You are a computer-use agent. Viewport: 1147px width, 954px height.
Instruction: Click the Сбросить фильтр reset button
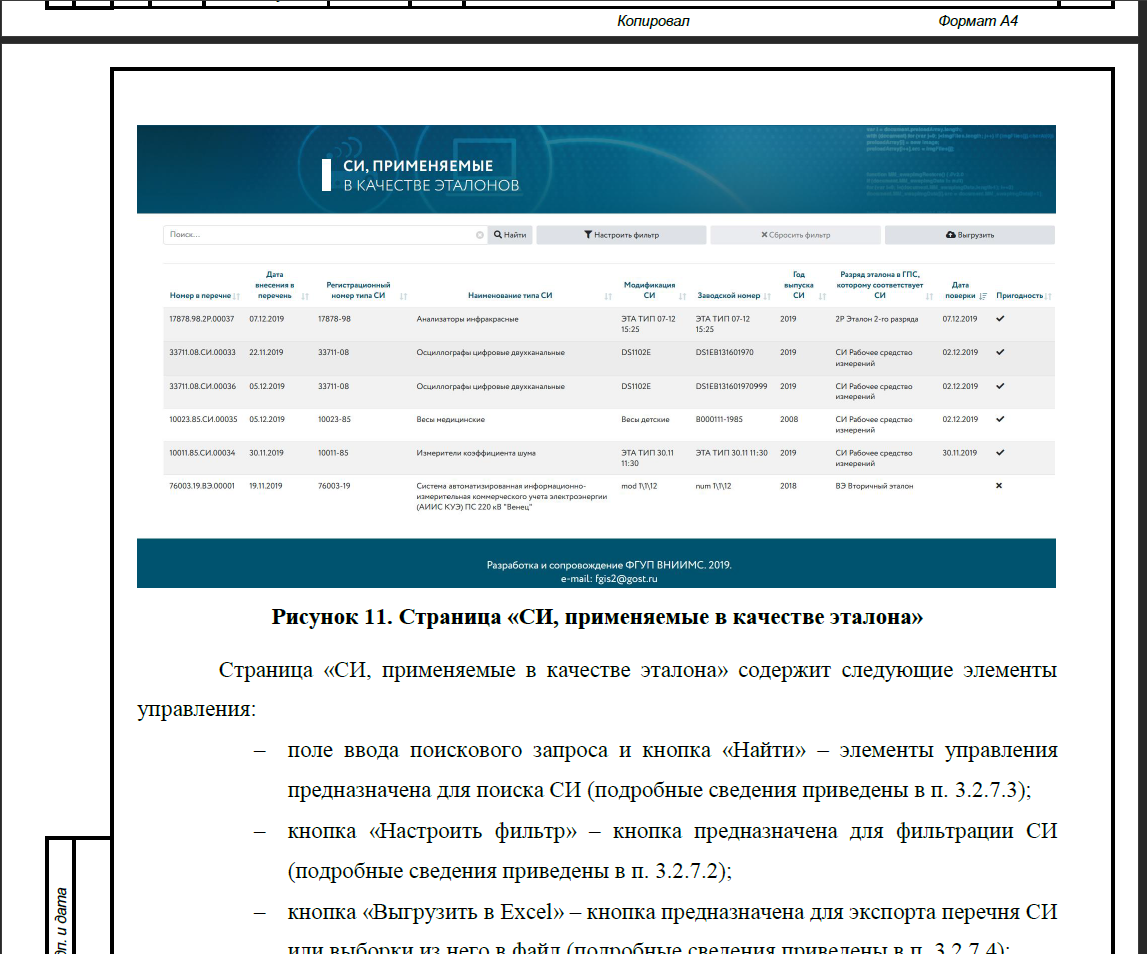click(795, 235)
